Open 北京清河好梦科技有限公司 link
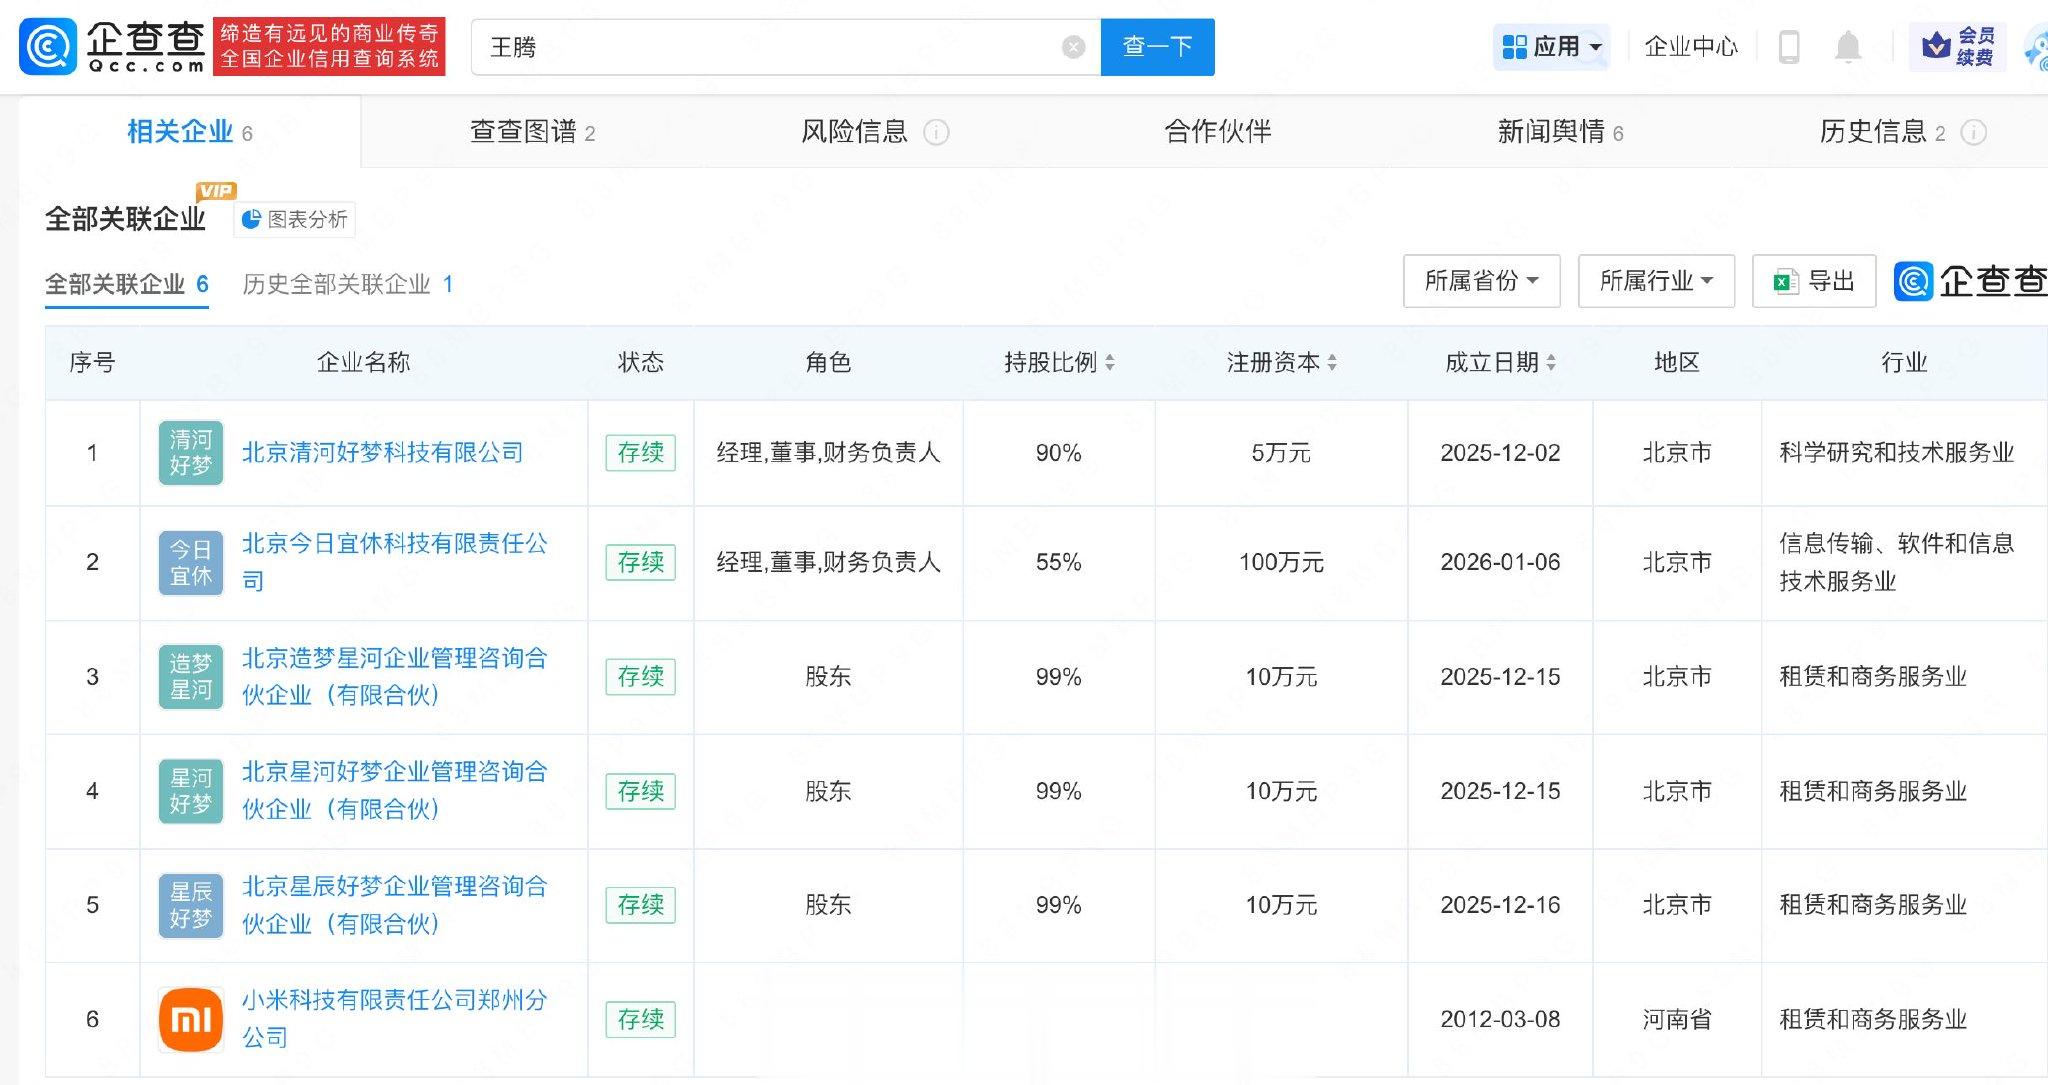2048x1085 pixels. coord(382,452)
